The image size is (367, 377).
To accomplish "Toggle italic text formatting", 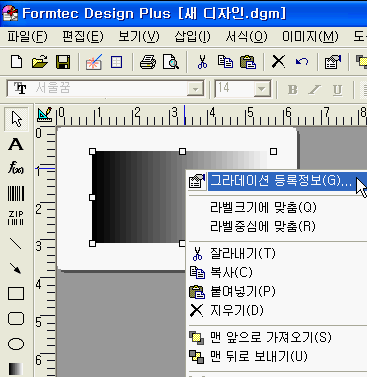I will [x=315, y=89].
